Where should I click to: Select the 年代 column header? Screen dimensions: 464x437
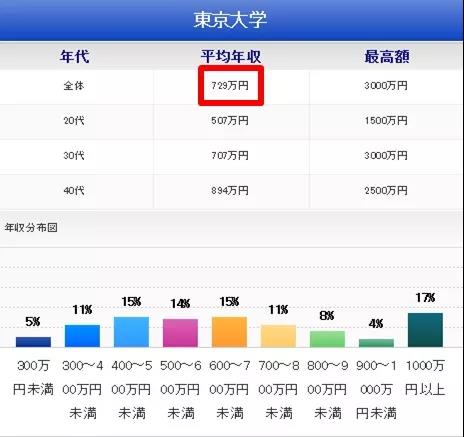75,56
